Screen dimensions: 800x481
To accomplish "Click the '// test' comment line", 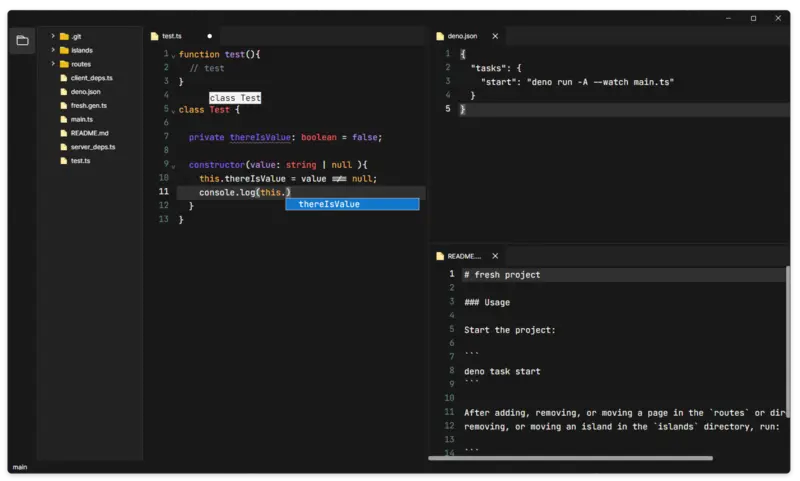I will click(207, 68).
